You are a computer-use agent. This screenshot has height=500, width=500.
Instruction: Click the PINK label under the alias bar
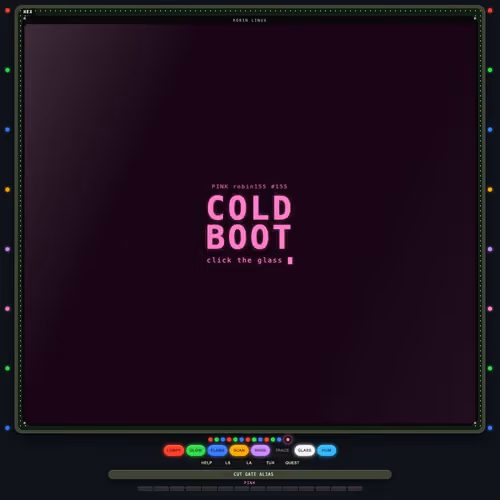(249, 483)
